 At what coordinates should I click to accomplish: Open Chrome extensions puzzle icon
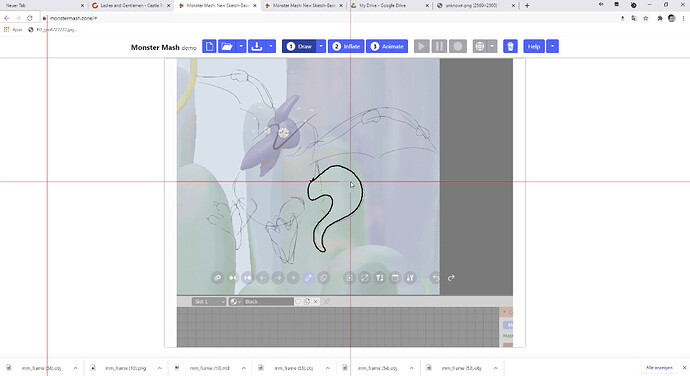click(660, 18)
